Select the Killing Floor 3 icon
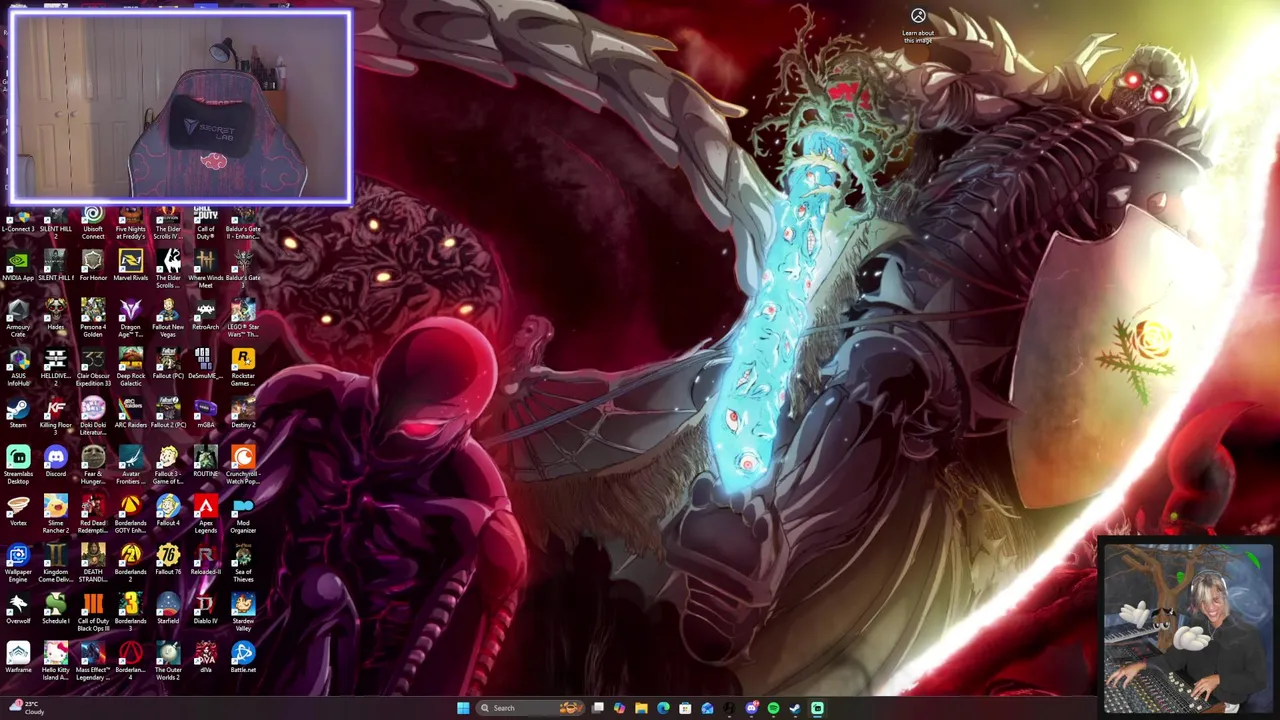 55,417
